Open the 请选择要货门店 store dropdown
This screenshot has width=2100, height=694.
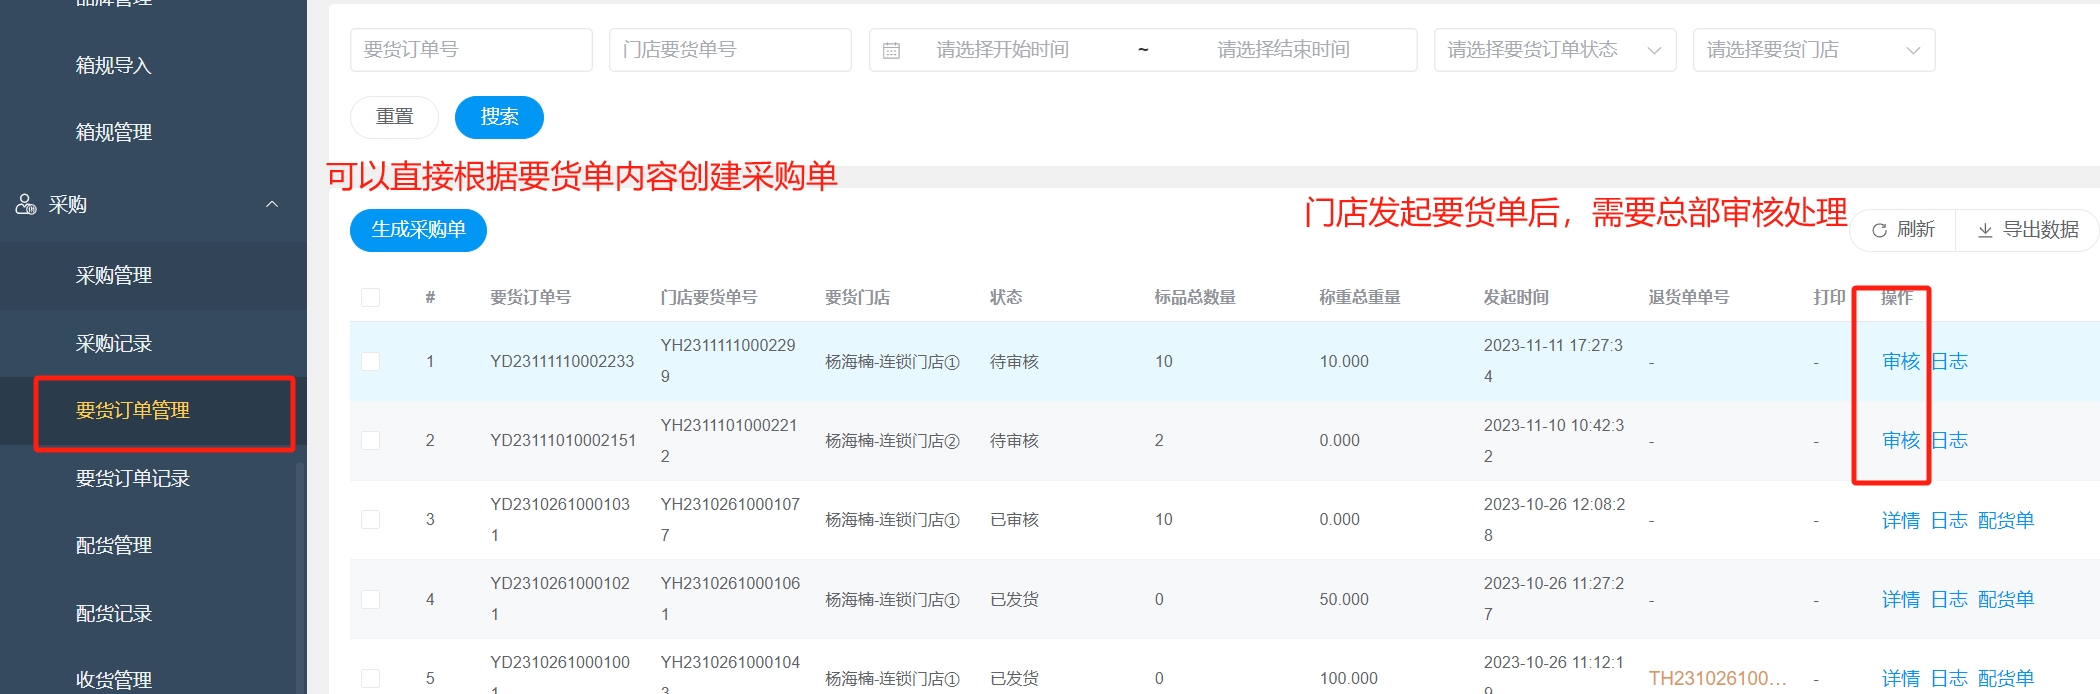(x=1813, y=50)
